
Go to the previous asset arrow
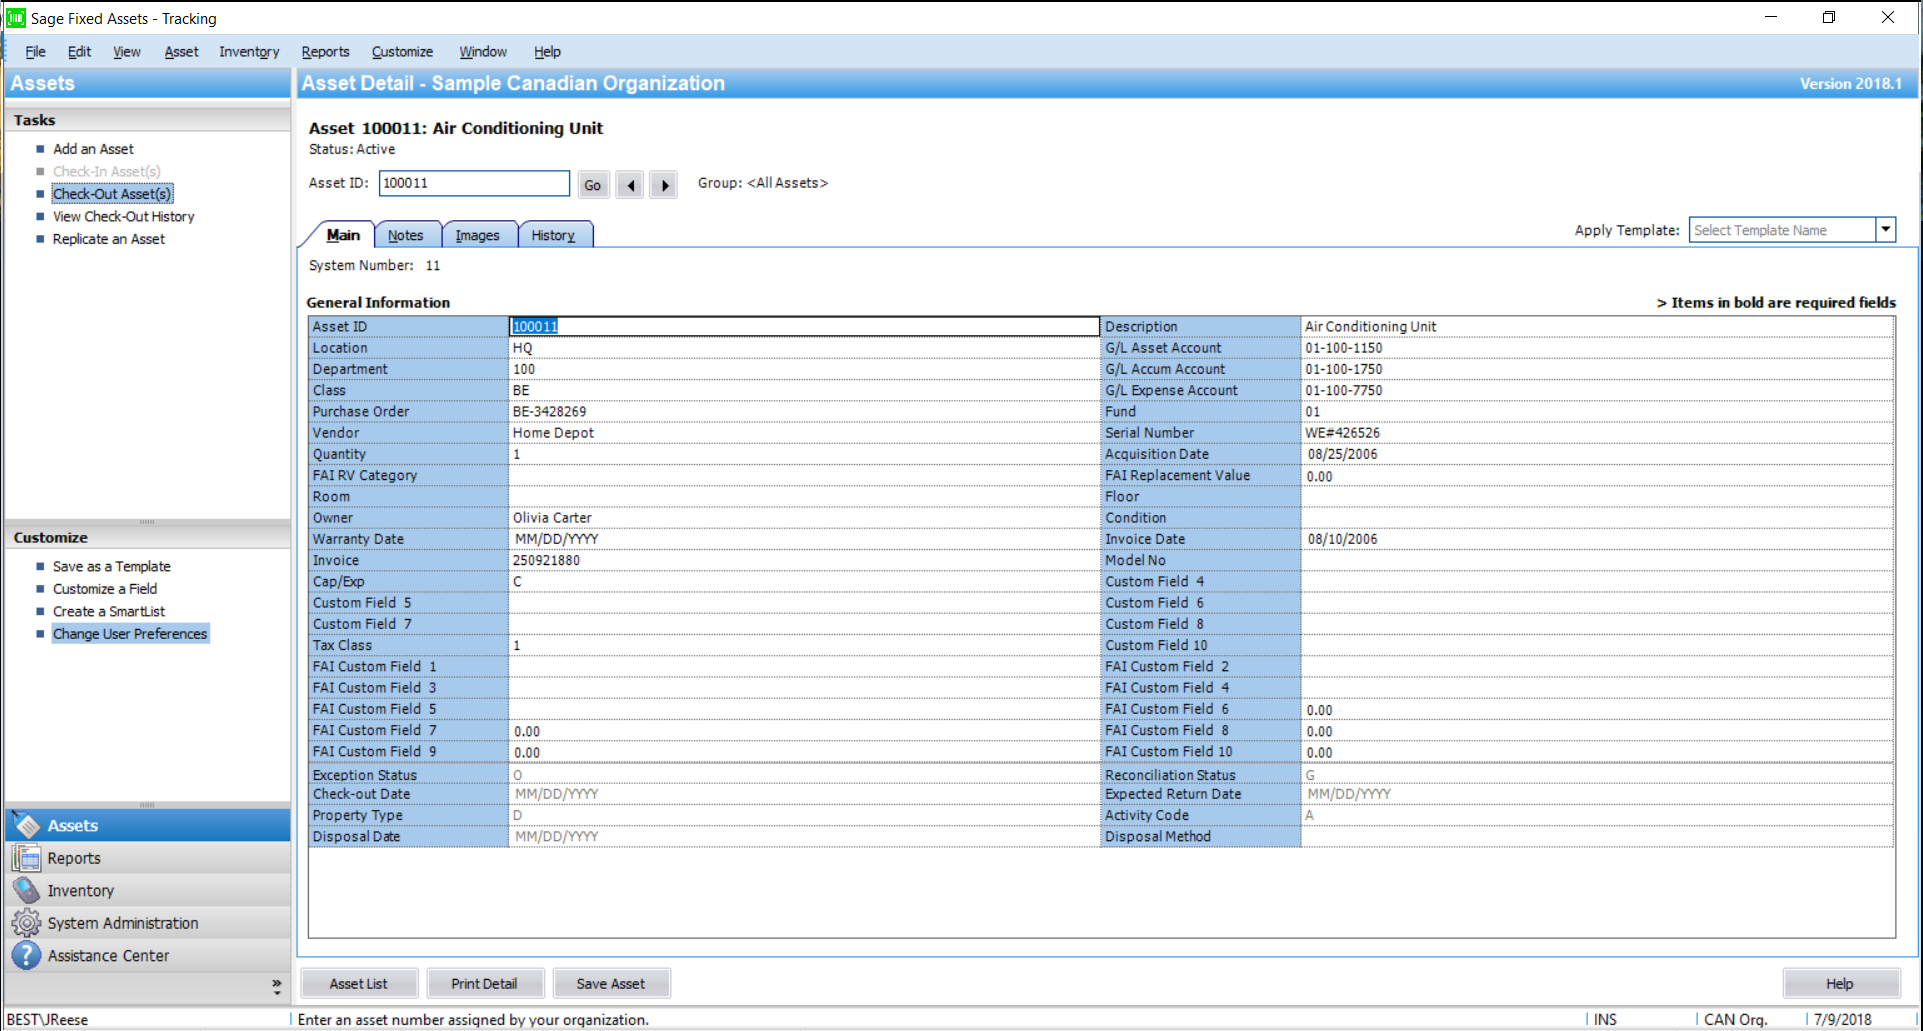point(630,185)
